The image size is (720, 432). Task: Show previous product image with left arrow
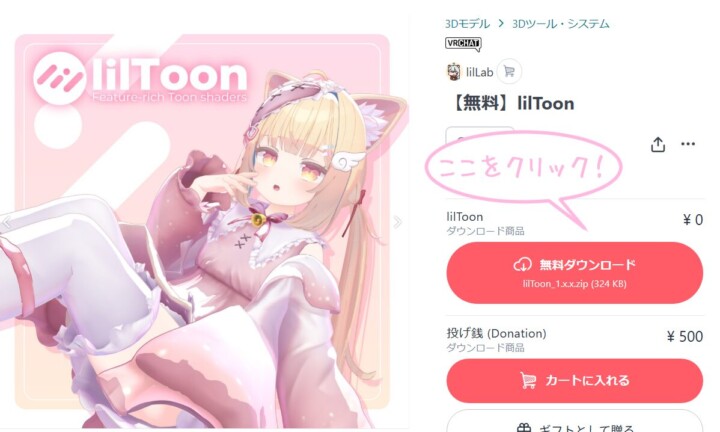tap(7, 223)
